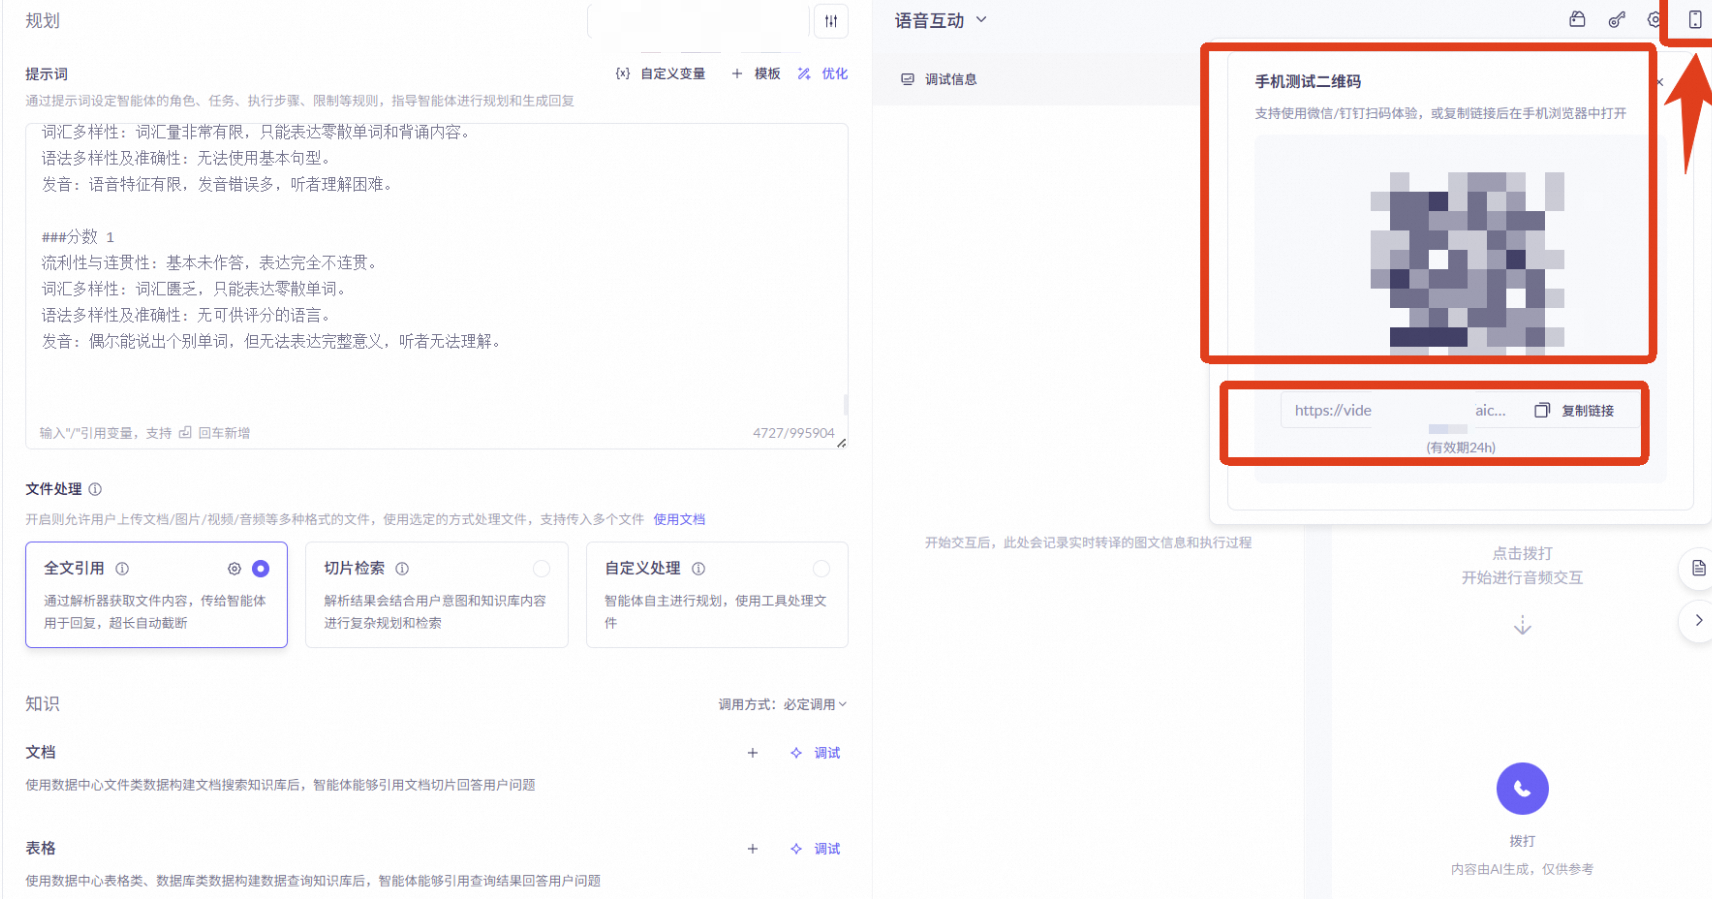The image size is (1712, 899).
Task: Click 调试 for 表格 knowledge
Action: click(x=815, y=849)
